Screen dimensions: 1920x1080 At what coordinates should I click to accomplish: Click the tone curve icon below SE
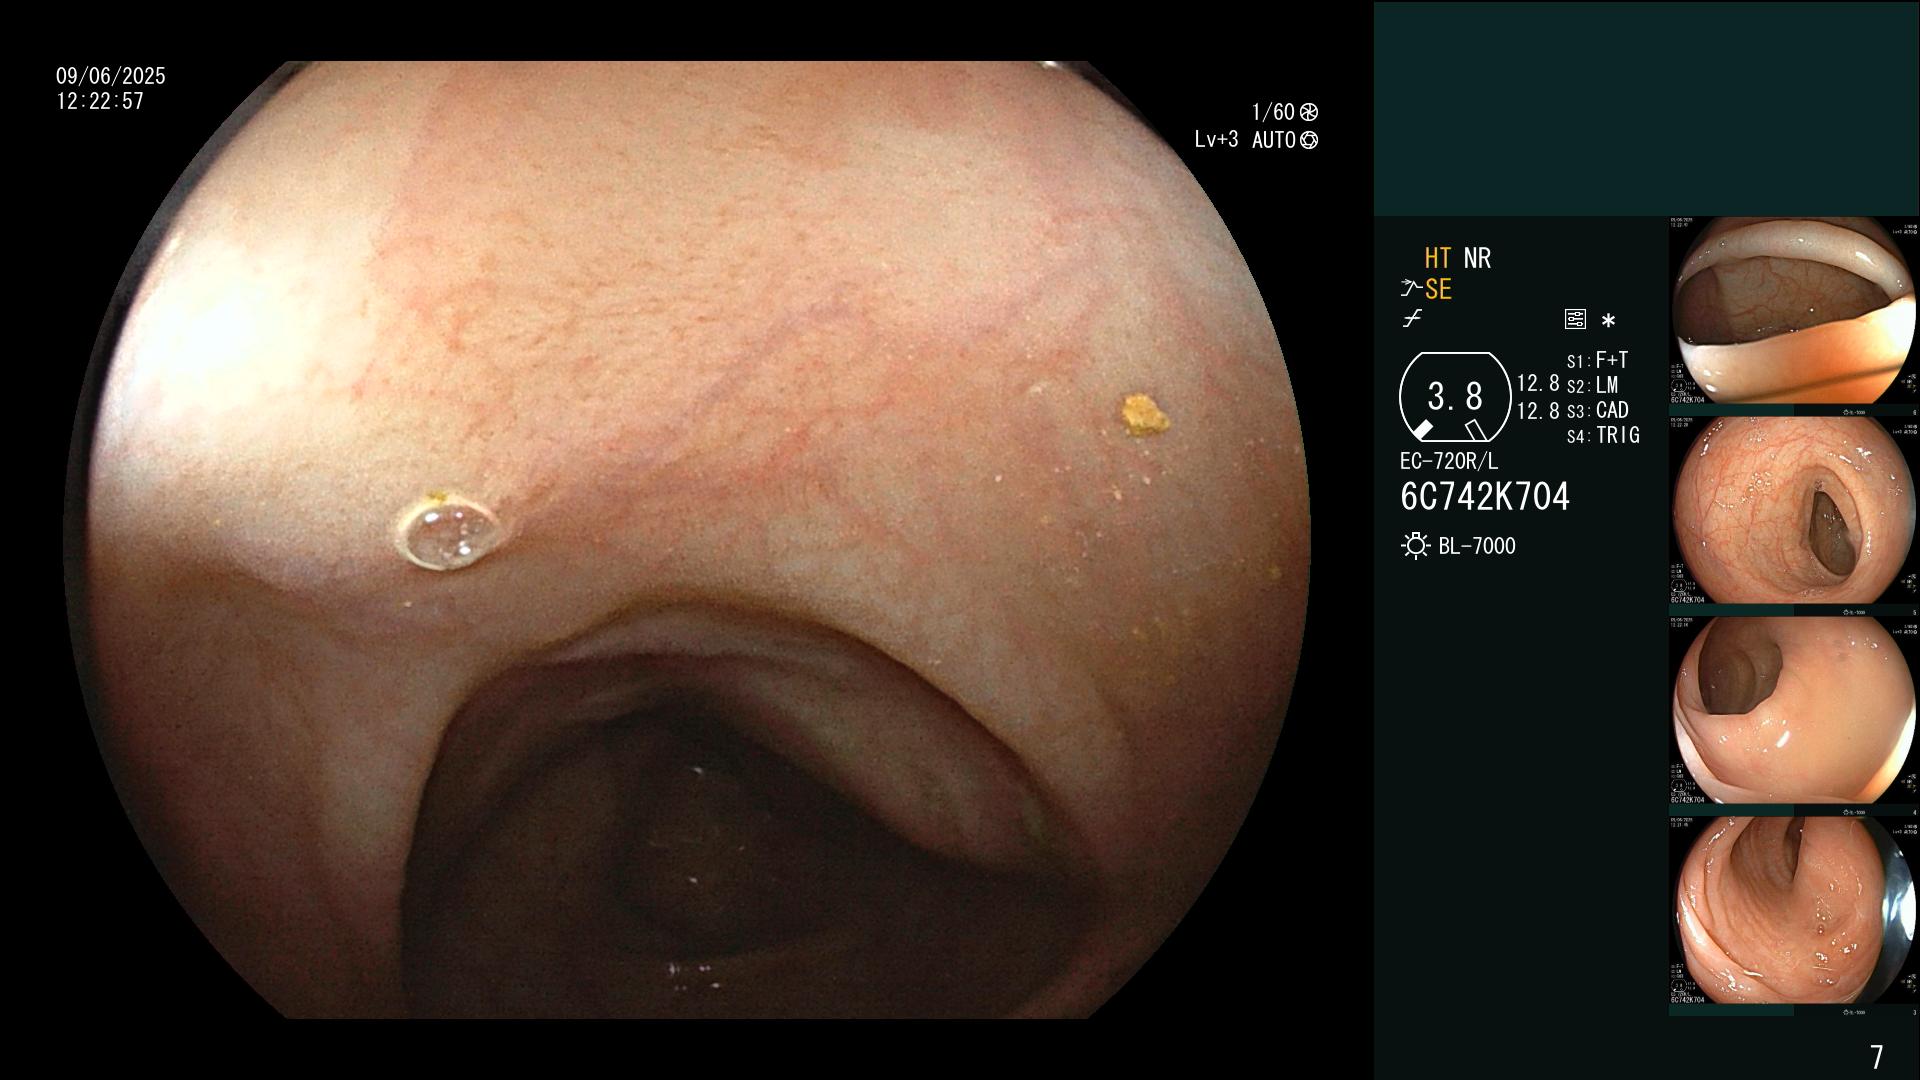click(1412, 319)
